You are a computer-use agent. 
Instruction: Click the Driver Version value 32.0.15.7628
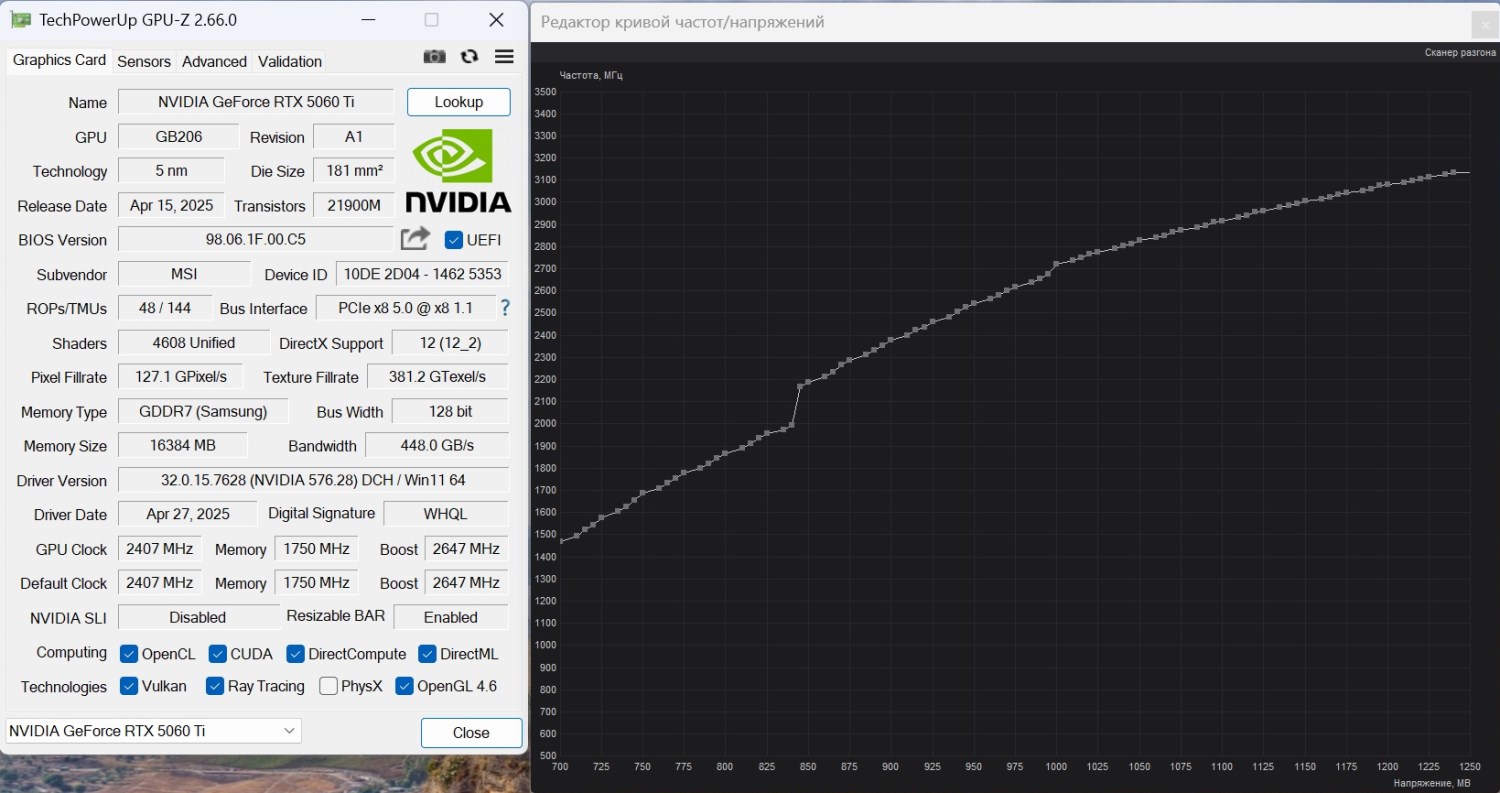(313, 480)
